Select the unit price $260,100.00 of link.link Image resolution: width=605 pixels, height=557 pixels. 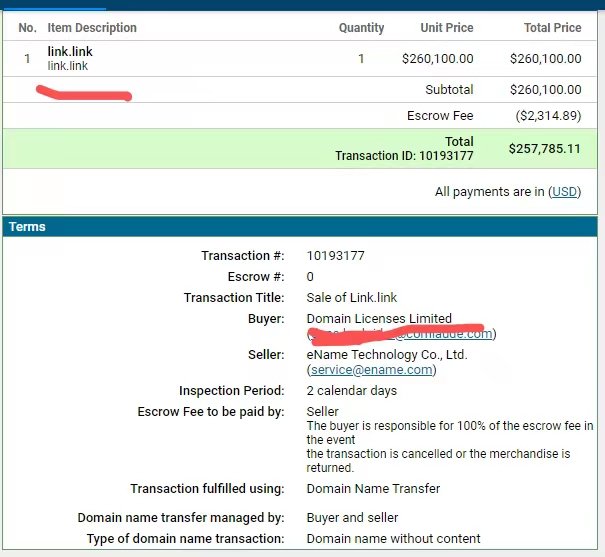coord(438,59)
